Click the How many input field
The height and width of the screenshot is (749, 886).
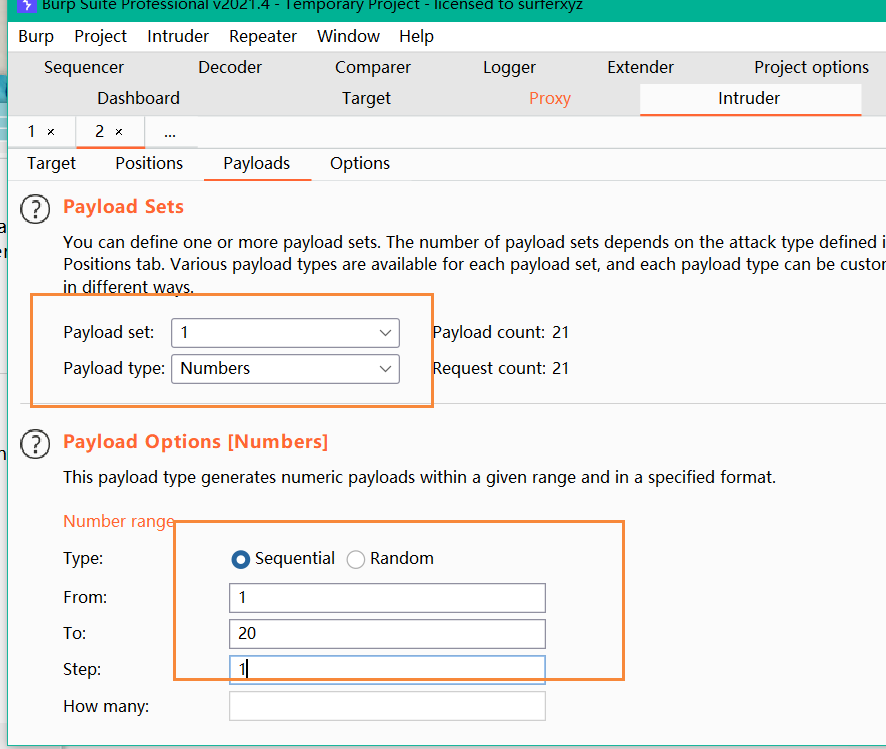pyautogui.click(x=387, y=707)
